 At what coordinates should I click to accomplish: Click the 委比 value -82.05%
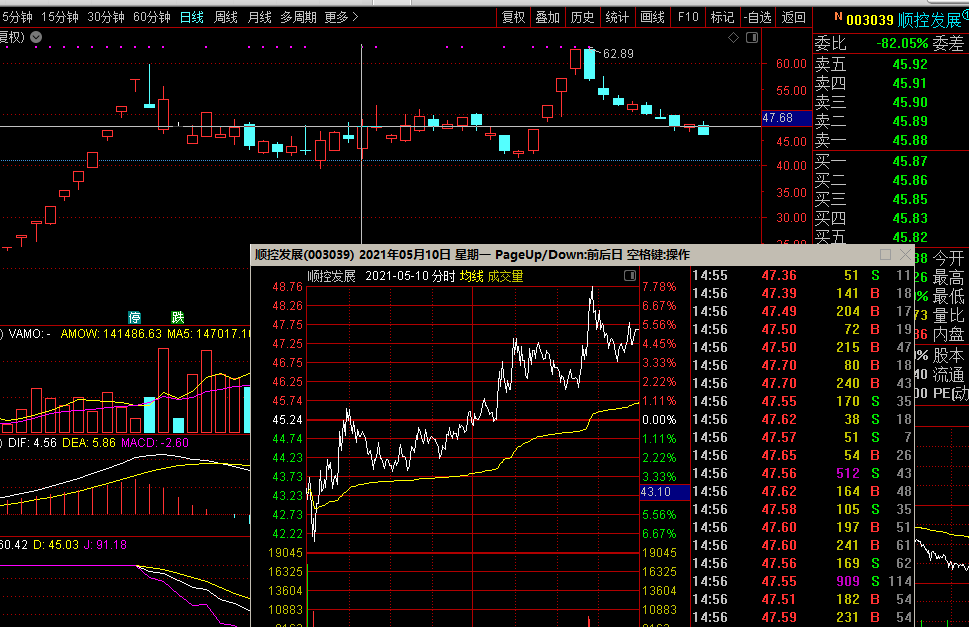[x=902, y=43]
